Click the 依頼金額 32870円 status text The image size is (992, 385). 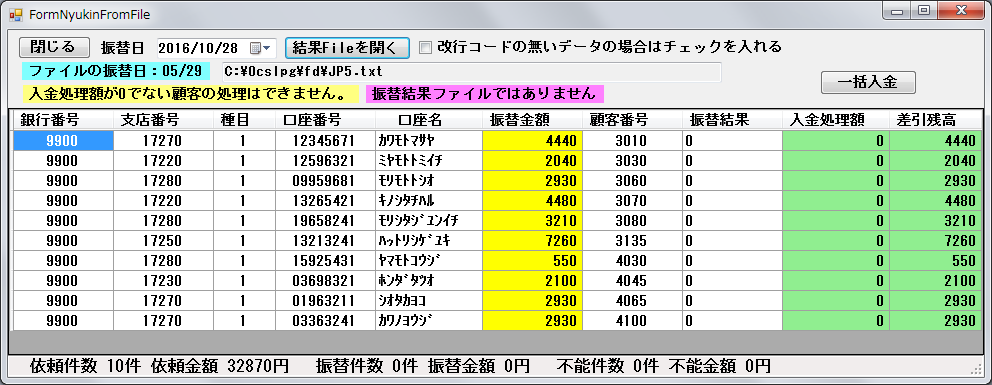[220, 365]
